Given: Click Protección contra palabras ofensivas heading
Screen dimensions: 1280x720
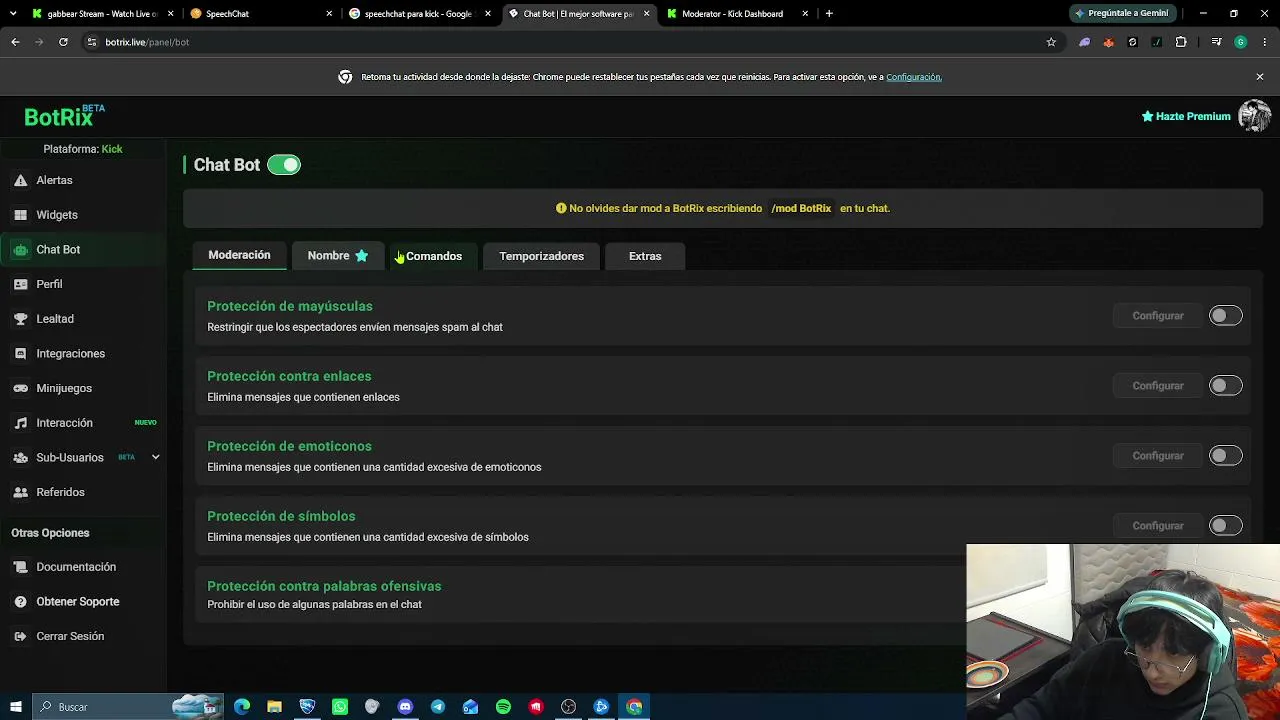Looking at the screenshot, I should pos(324,586).
